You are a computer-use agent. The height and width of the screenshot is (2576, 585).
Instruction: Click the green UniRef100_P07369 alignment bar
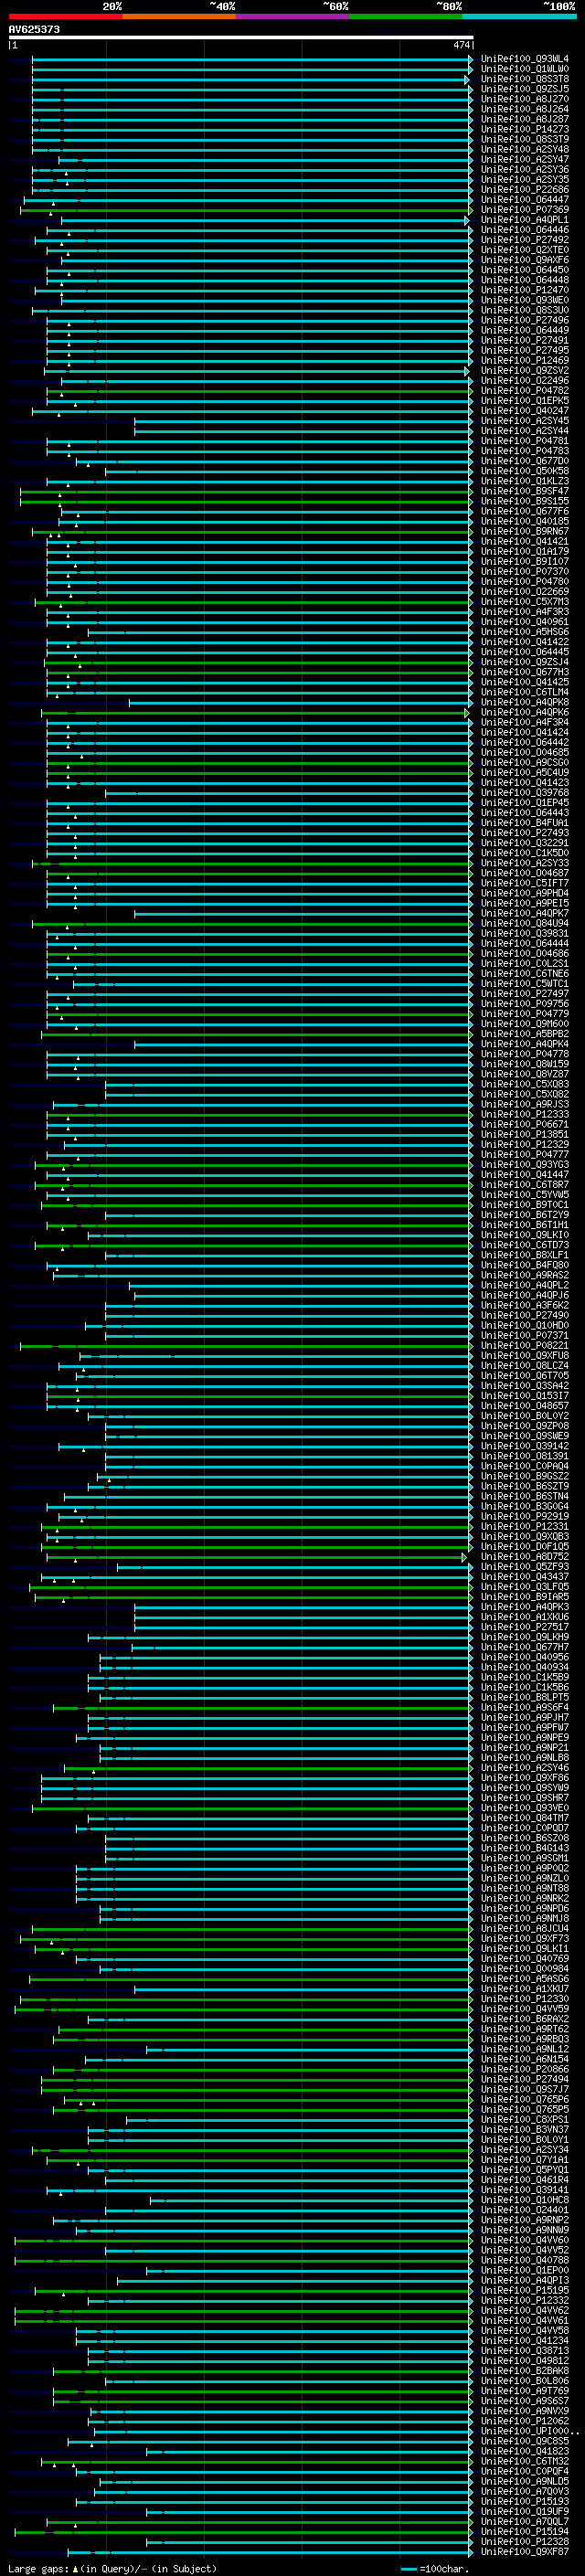pos(245,210)
